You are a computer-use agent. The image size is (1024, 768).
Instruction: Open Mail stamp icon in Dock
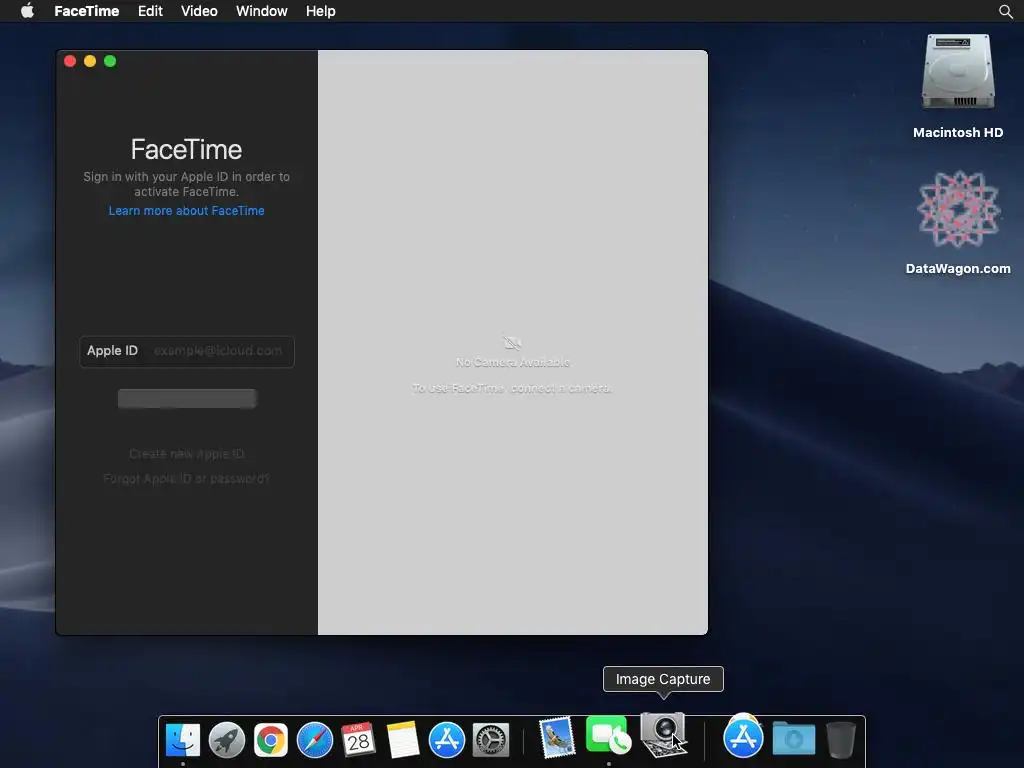557,738
